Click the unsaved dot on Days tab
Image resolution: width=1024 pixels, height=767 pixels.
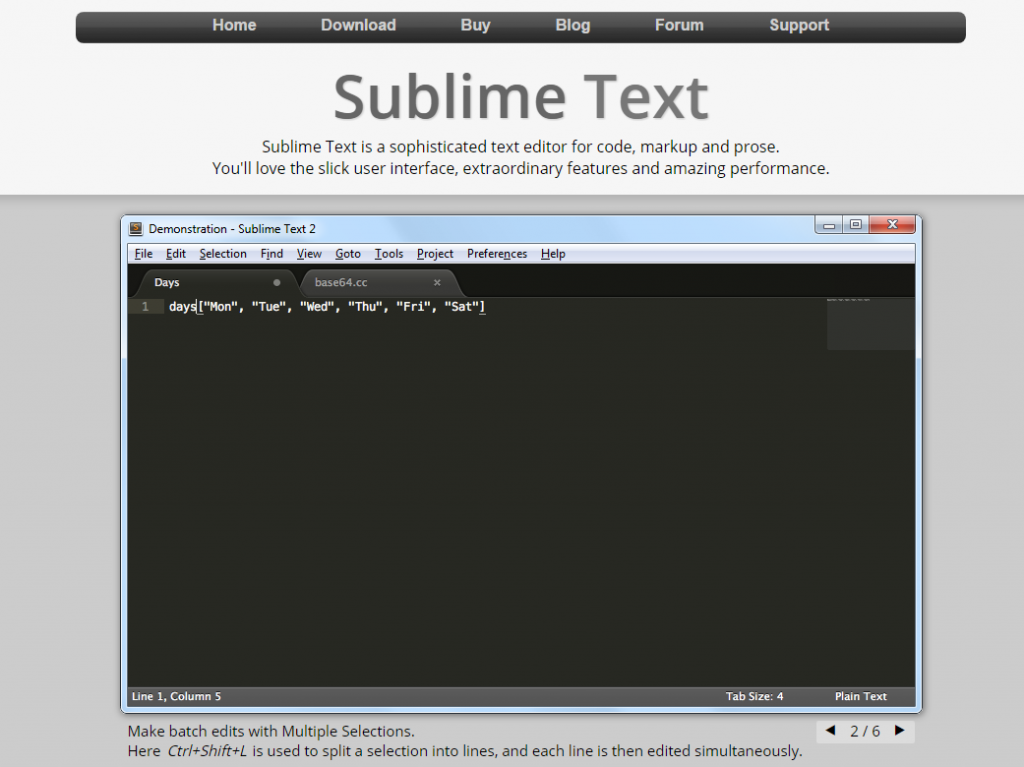coord(277,283)
